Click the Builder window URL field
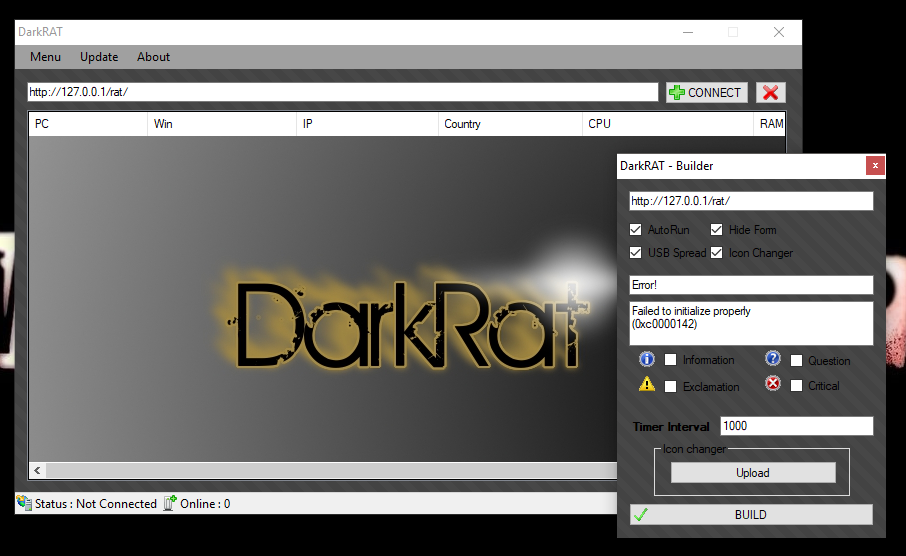 click(x=751, y=201)
